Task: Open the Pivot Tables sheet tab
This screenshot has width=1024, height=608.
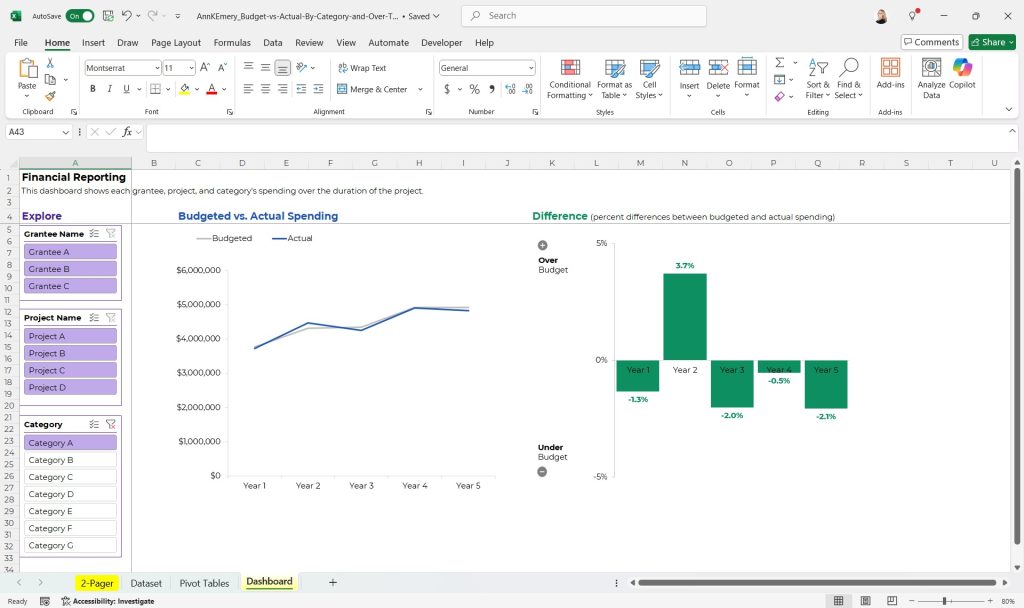Action: [204, 583]
